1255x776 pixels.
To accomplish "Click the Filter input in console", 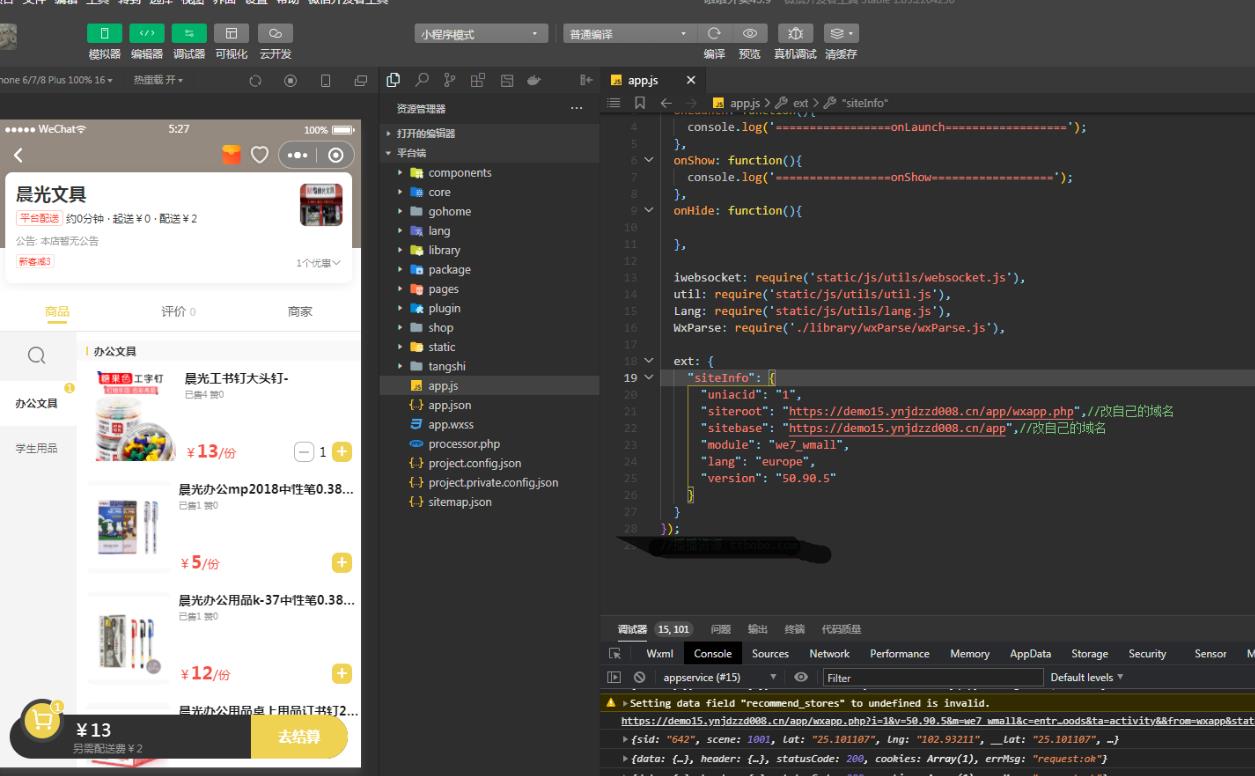I will pyautogui.click(x=933, y=677).
